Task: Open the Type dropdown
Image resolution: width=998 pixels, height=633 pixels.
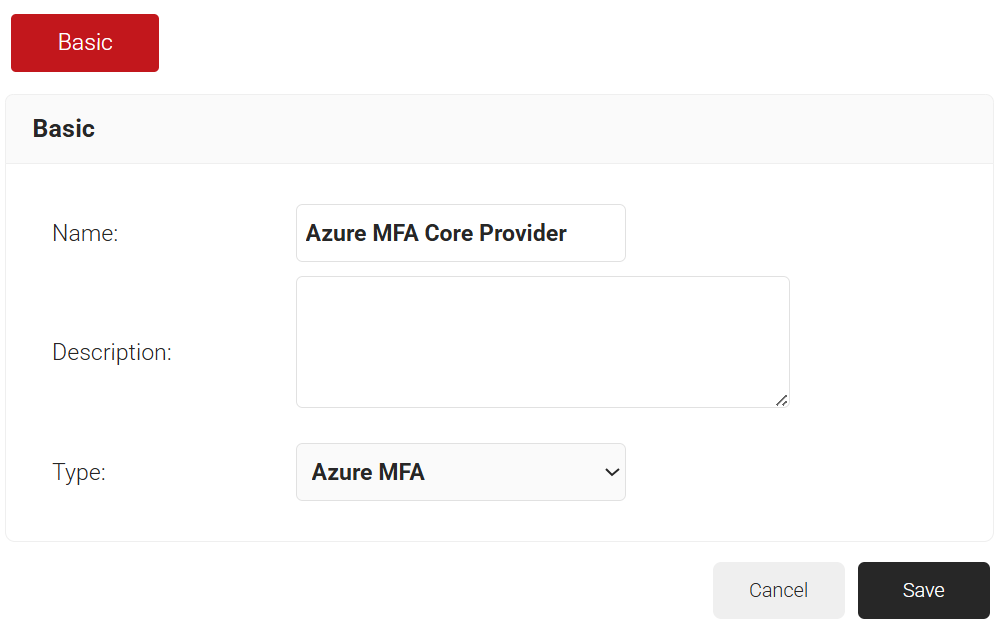Action: pyautogui.click(x=460, y=472)
